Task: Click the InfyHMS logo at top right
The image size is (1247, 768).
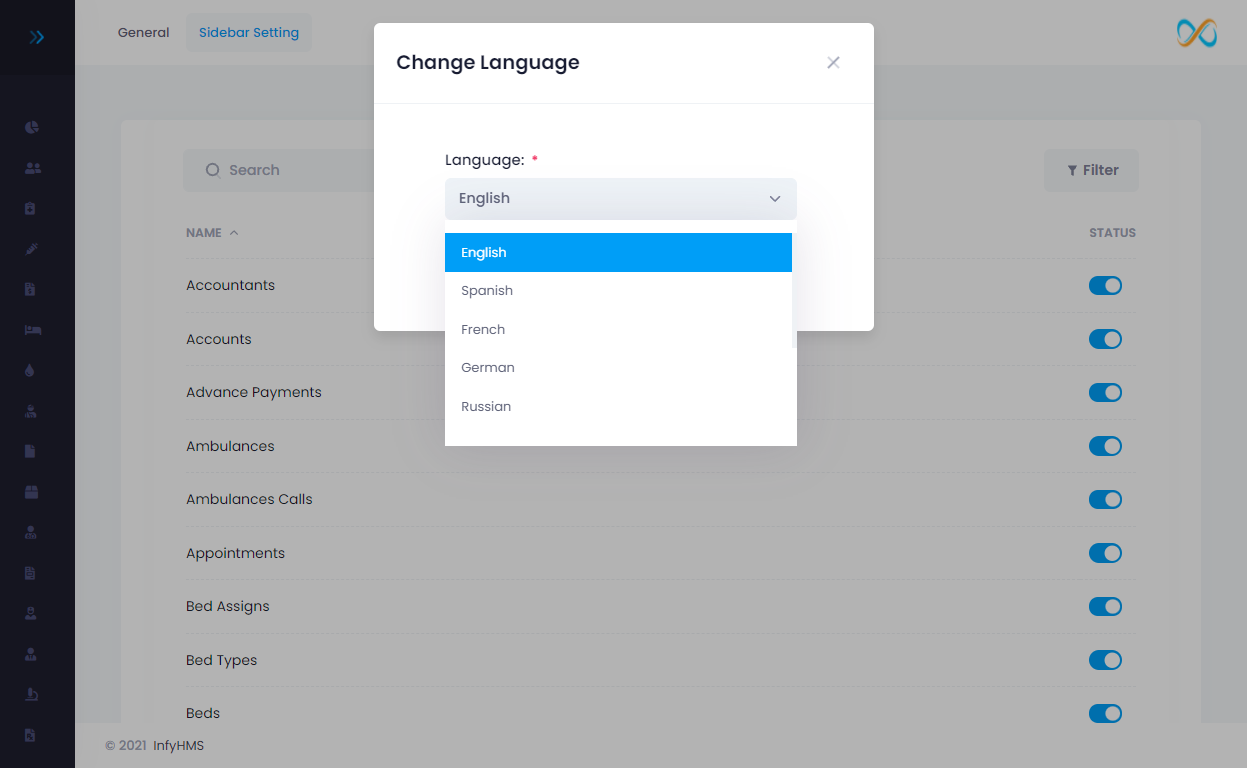Action: 1196,33
